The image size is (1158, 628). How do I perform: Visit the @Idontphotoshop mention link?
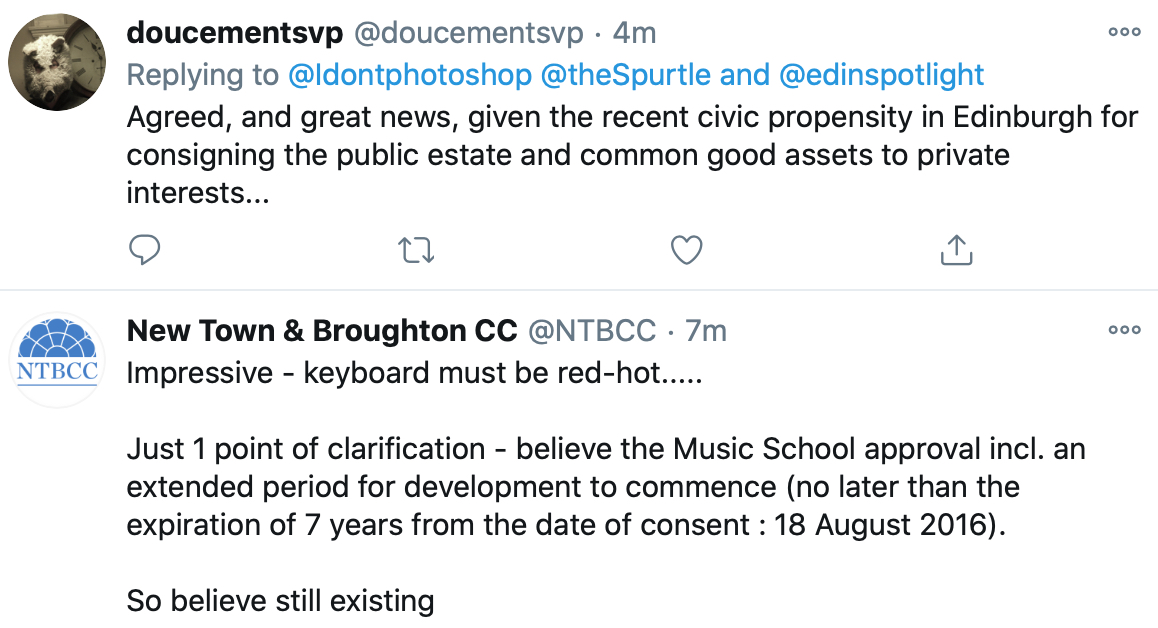click(410, 75)
